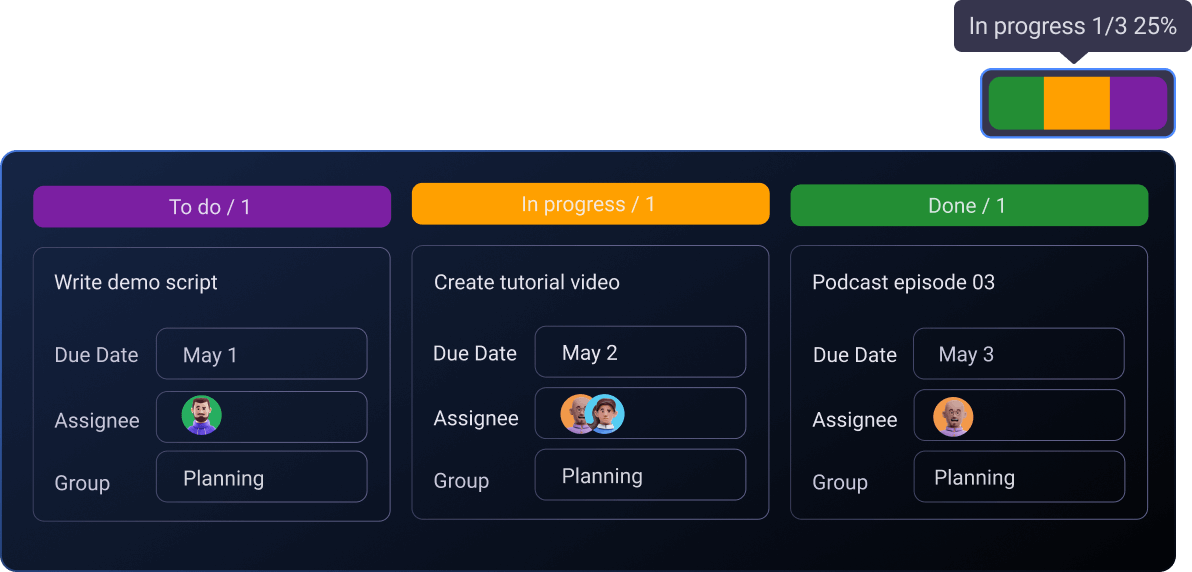Click the bearded assignee avatar on Write demo script
The width and height of the screenshot is (1192, 572).
coord(201,415)
